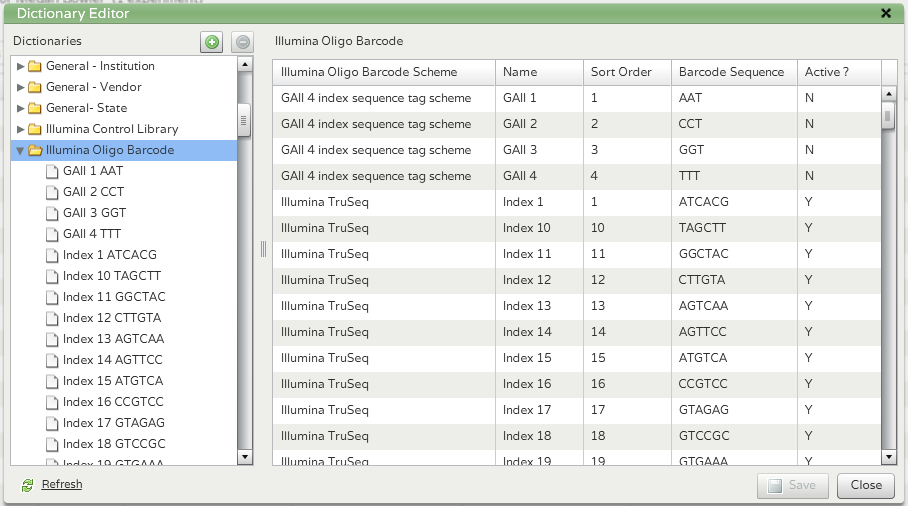908x506 pixels.
Task: Click the Active Y cell for Index 15 row
Action: (x=839, y=358)
